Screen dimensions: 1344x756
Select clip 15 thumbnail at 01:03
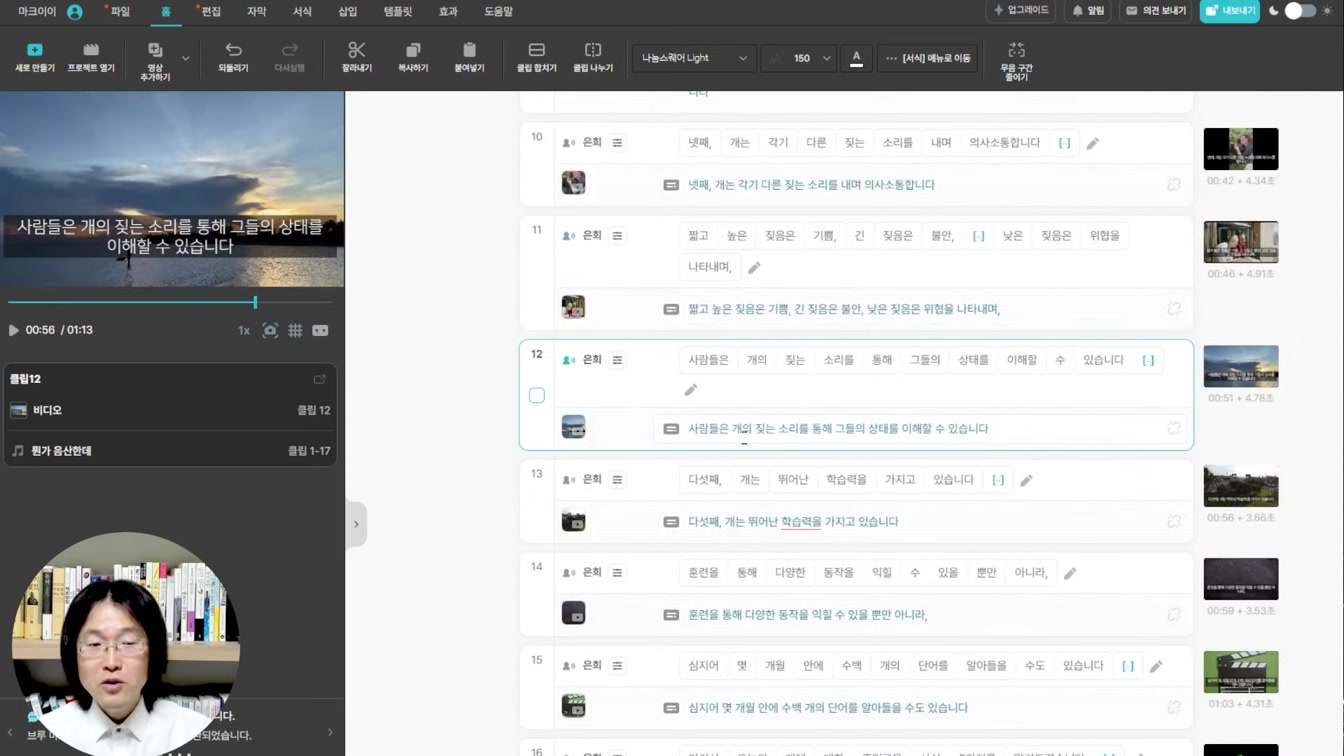(1241, 672)
